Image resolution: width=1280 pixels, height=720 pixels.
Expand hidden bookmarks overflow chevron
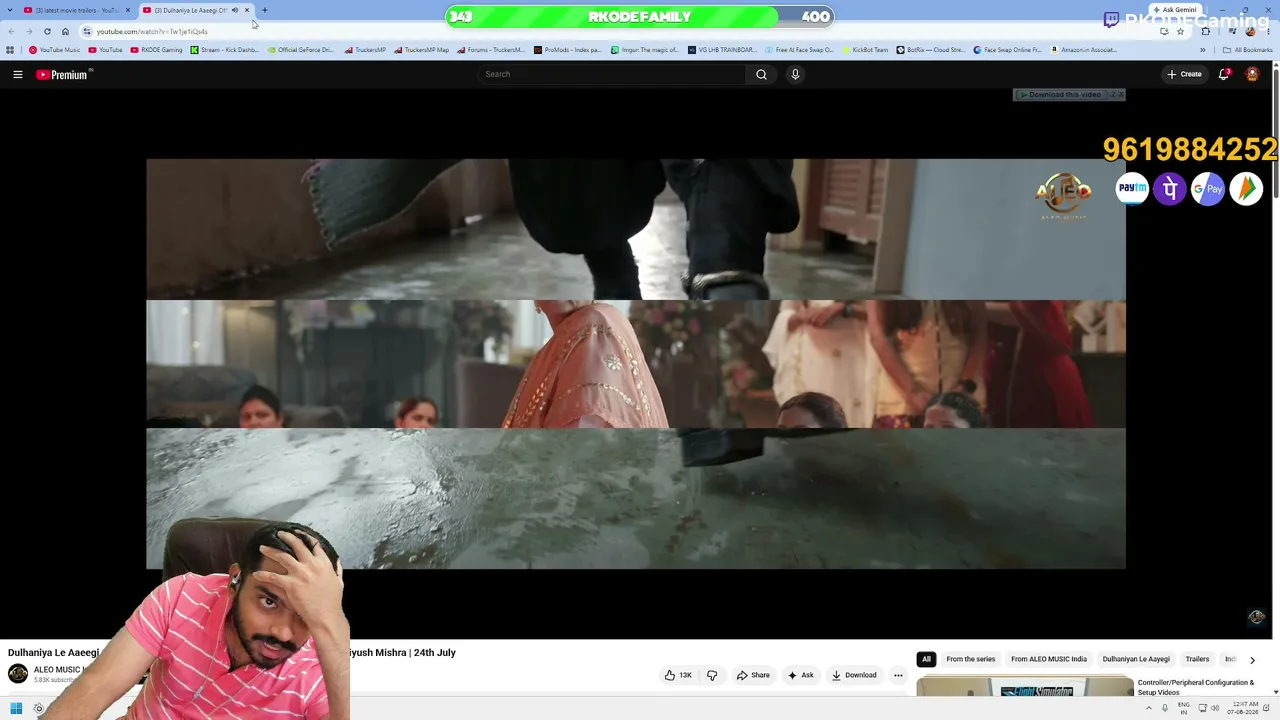(1203, 50)
